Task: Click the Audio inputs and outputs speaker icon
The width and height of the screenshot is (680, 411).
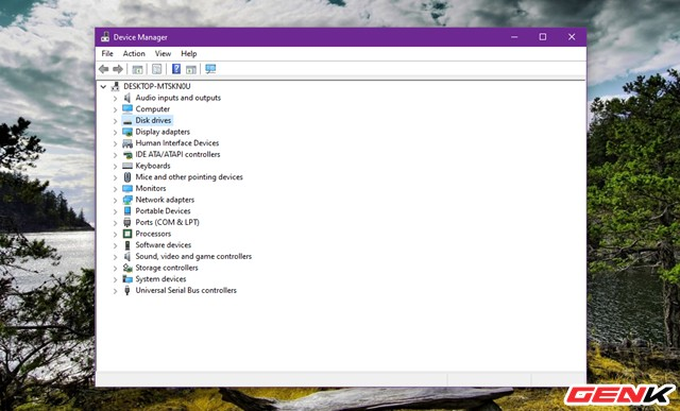Action: pos(127,98)
